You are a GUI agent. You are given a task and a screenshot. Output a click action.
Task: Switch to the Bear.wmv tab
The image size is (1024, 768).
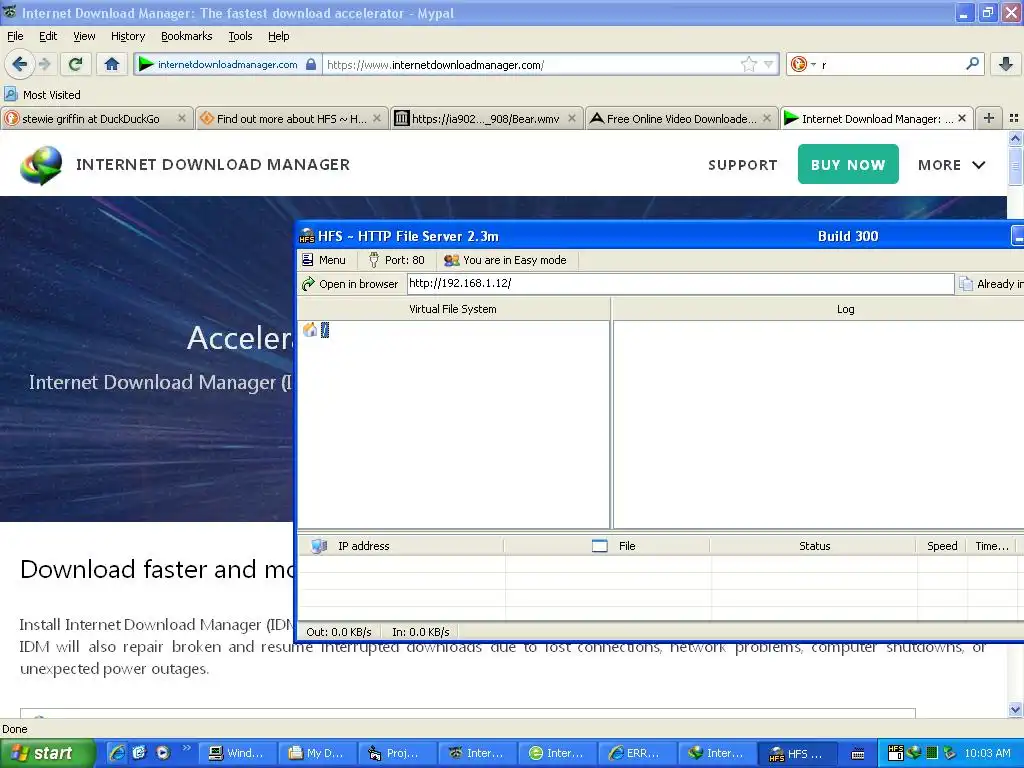coord(485,118)
